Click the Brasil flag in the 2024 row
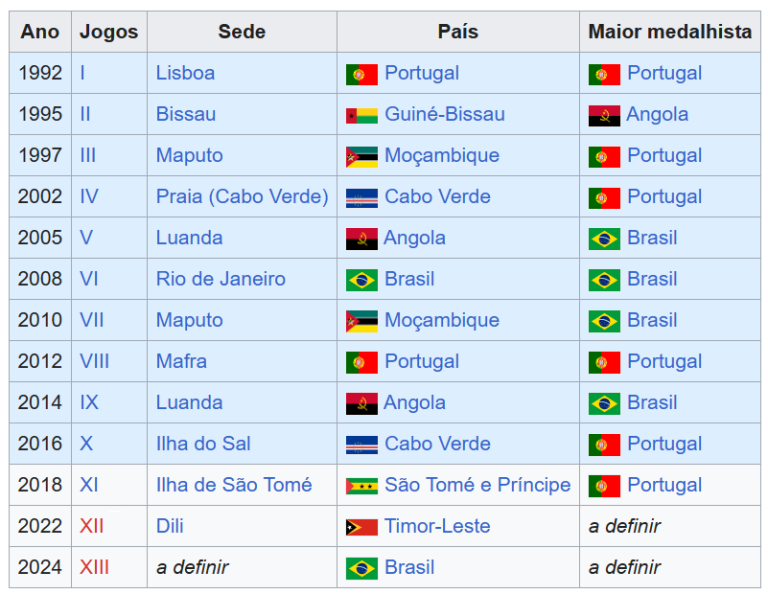 point(361,569)
